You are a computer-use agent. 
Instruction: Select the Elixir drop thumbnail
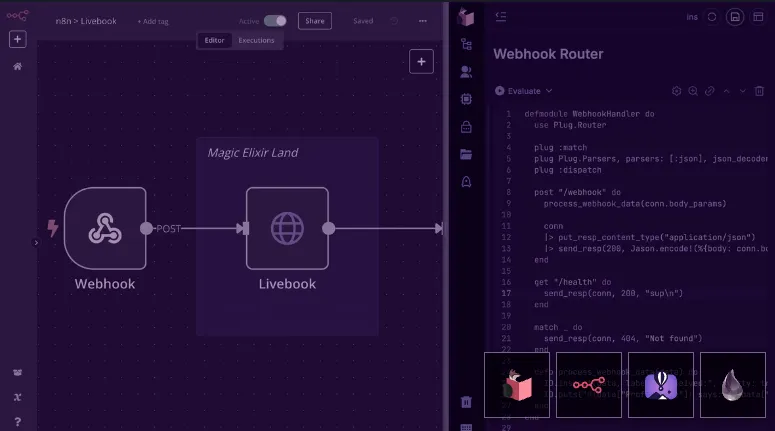[733, 385]
